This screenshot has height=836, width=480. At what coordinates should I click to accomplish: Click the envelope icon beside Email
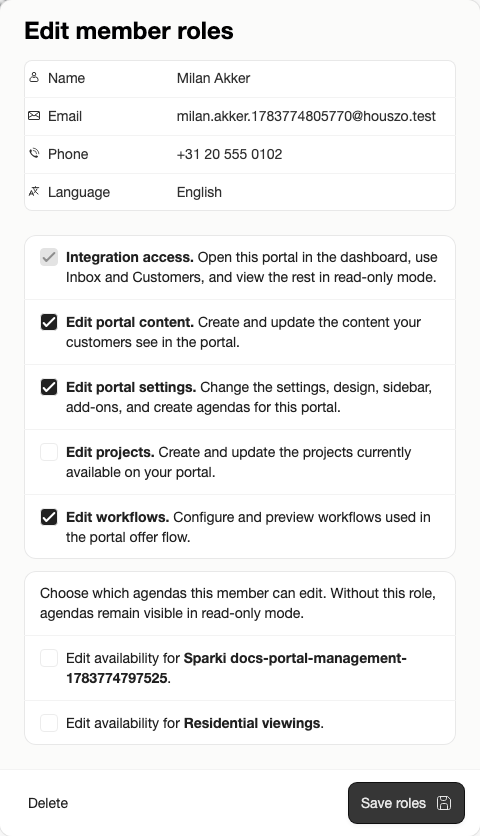(x=34, y=116)
